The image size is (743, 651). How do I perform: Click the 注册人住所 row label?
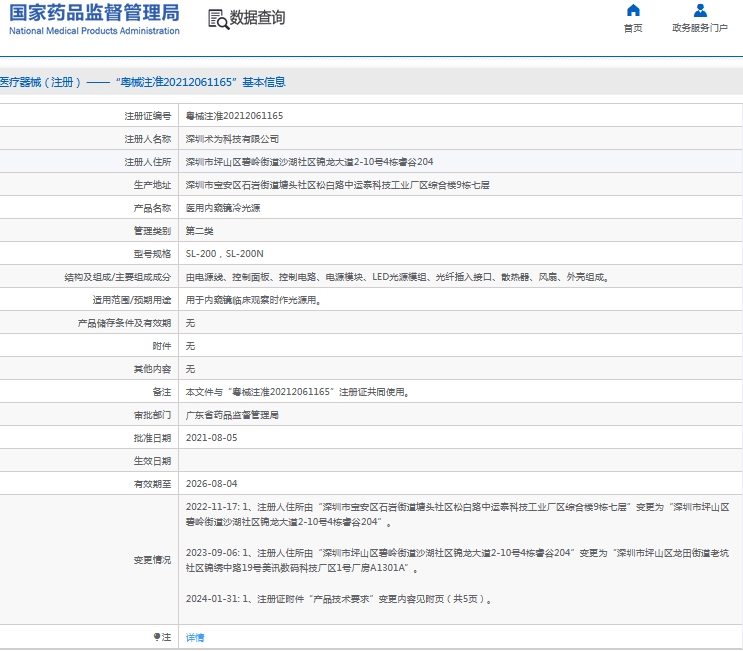(x=147, y=162)
